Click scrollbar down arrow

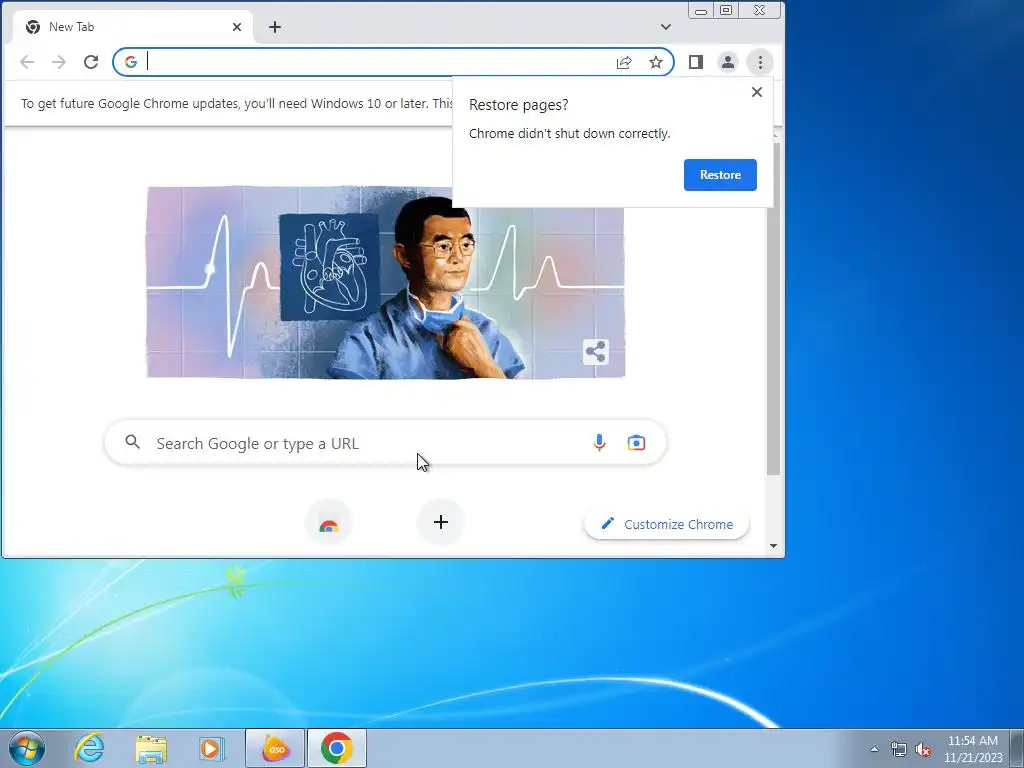tap(773, 546)
